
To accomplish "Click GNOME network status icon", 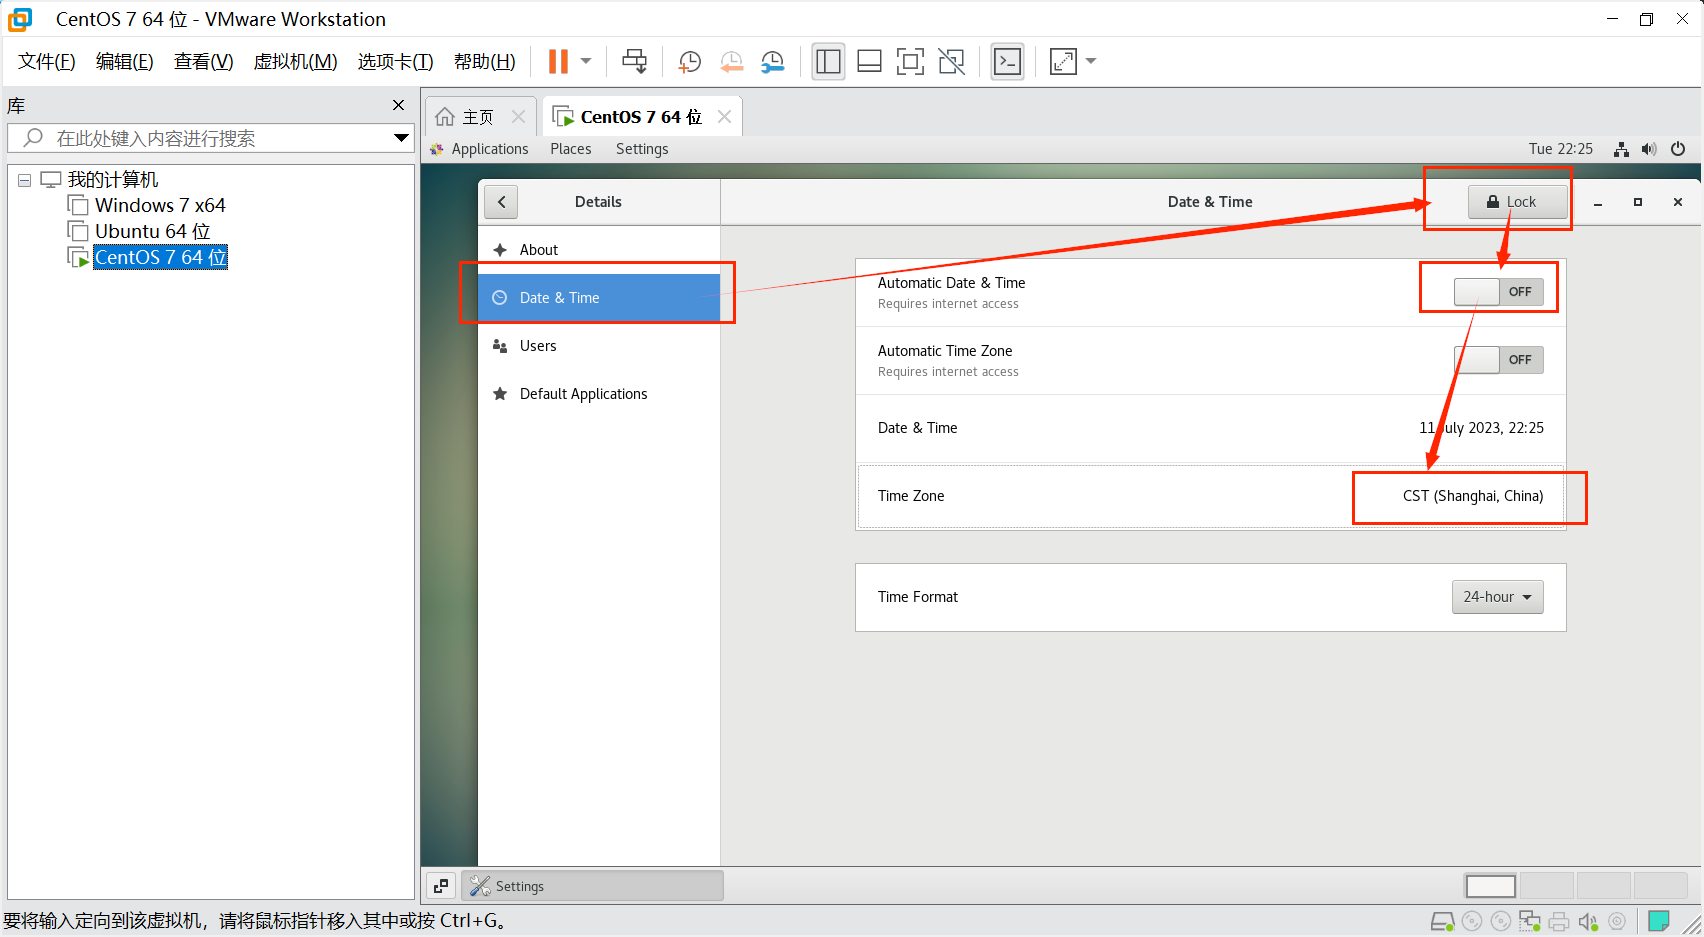I will pos(1621,149).
